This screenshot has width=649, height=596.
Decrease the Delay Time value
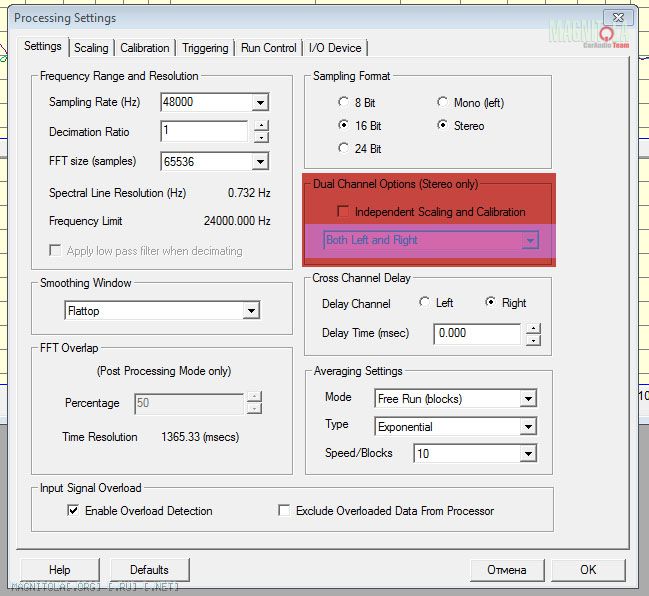[x=534, y=340]
